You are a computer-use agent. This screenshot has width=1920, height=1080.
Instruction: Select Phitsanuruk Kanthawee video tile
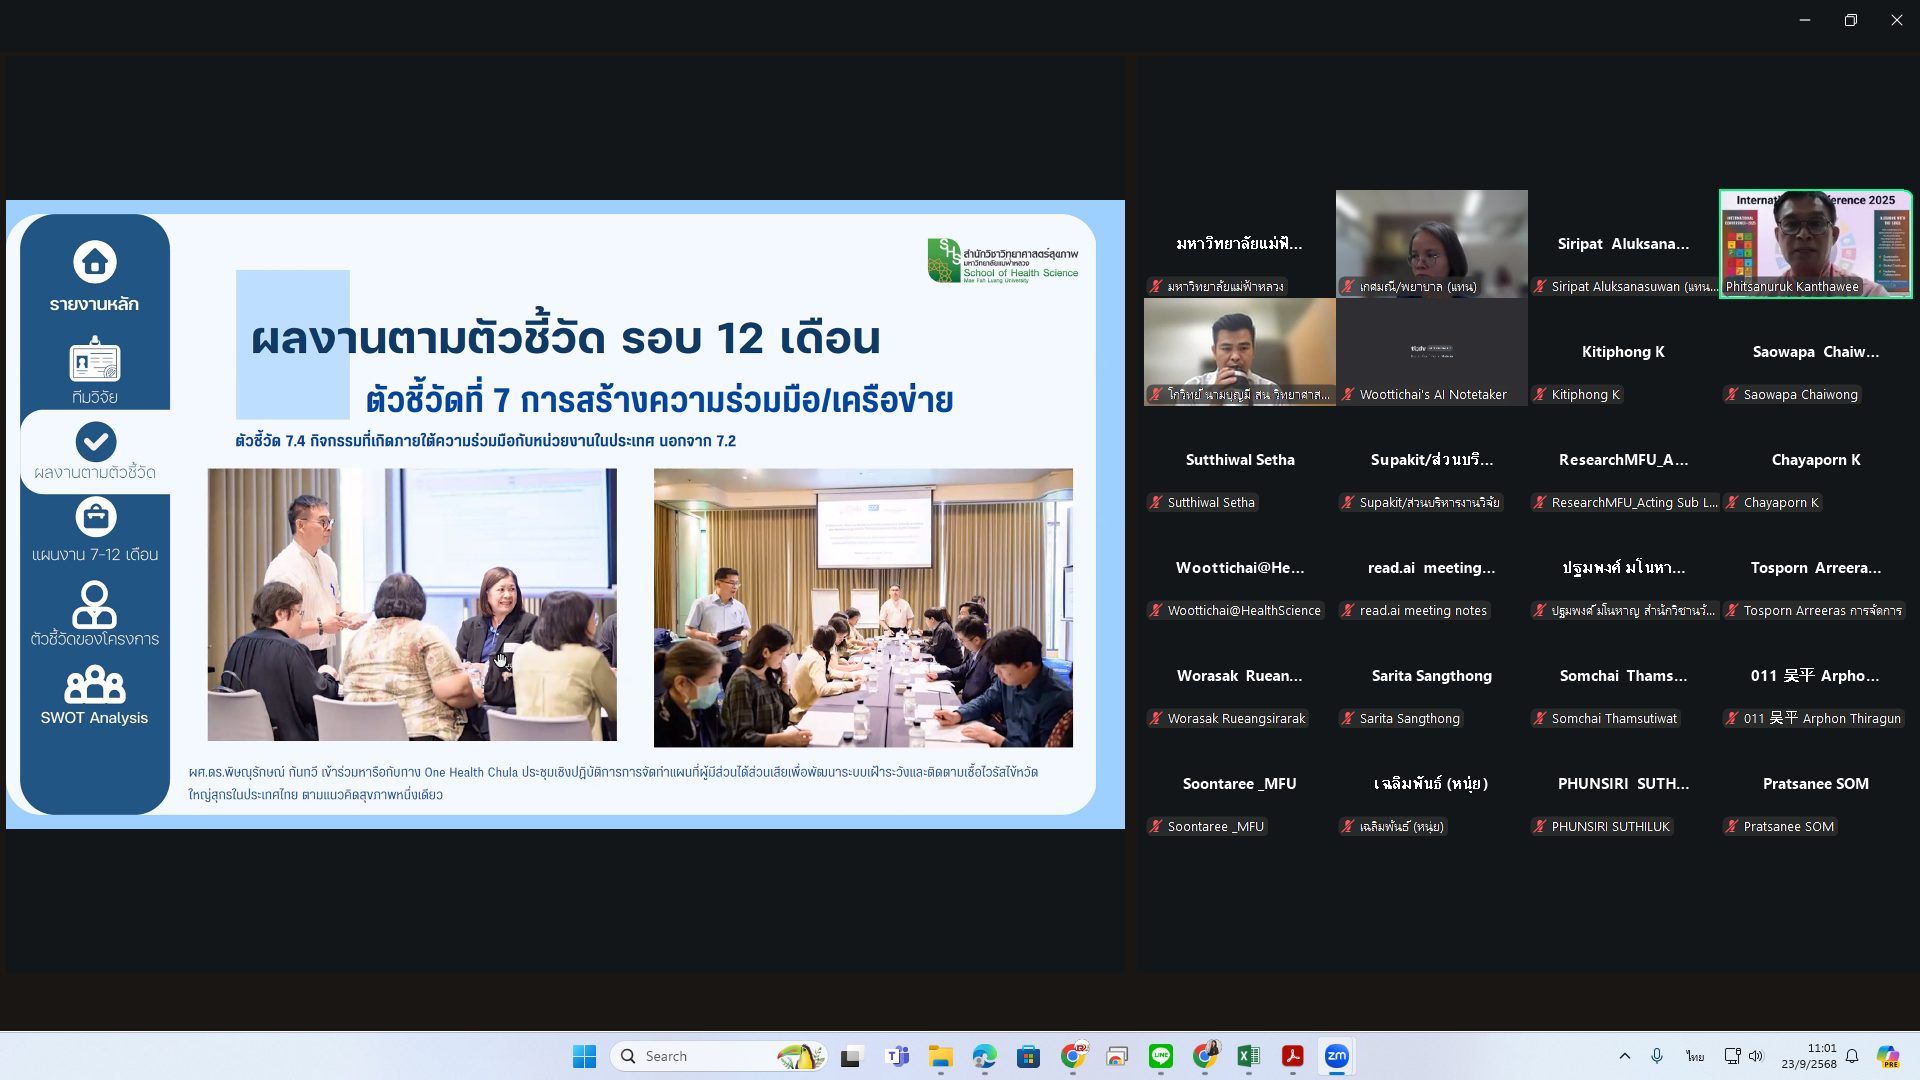pyautogui.click(x=1815, y=243)
